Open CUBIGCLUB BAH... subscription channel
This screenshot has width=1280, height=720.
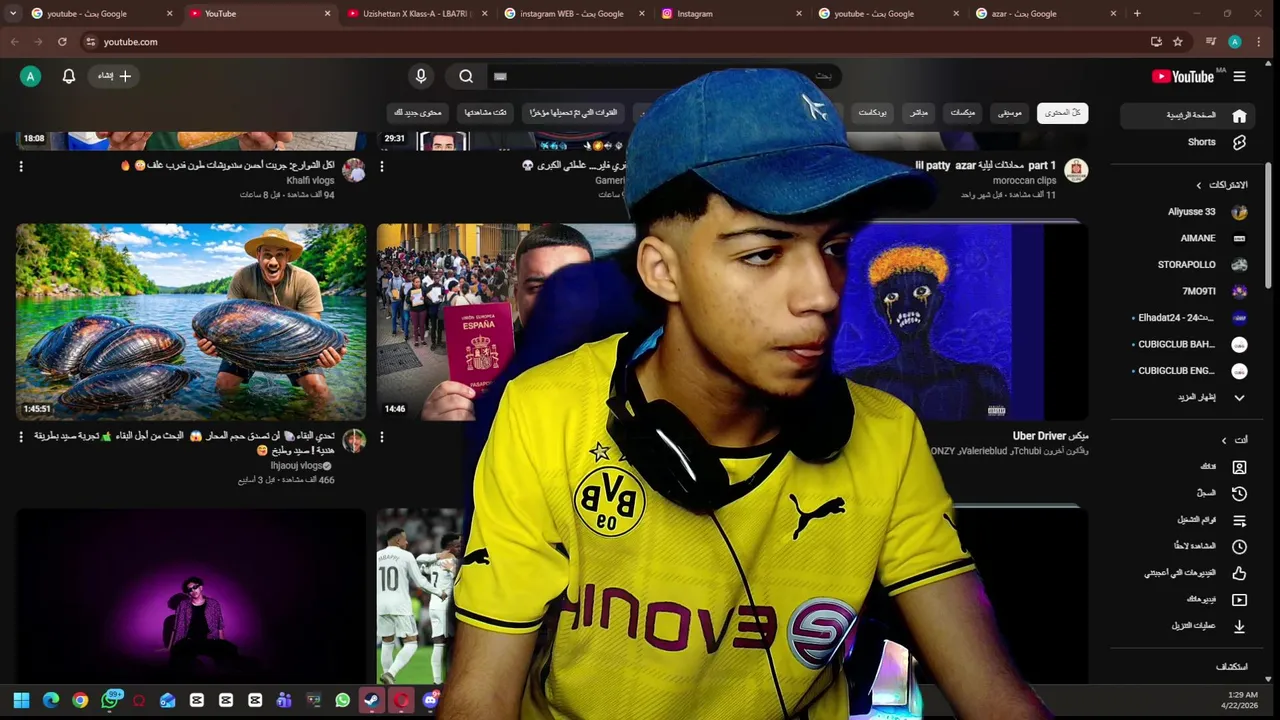coord(1188,344)
